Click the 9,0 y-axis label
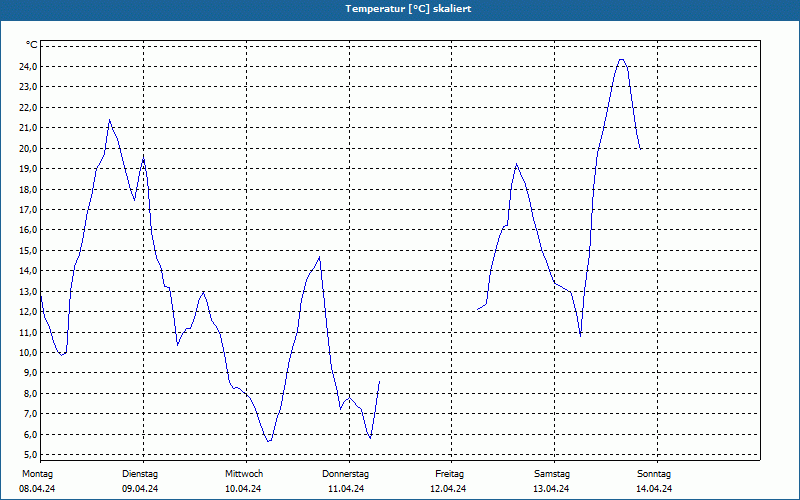800x500 pixels. [30, 373]
